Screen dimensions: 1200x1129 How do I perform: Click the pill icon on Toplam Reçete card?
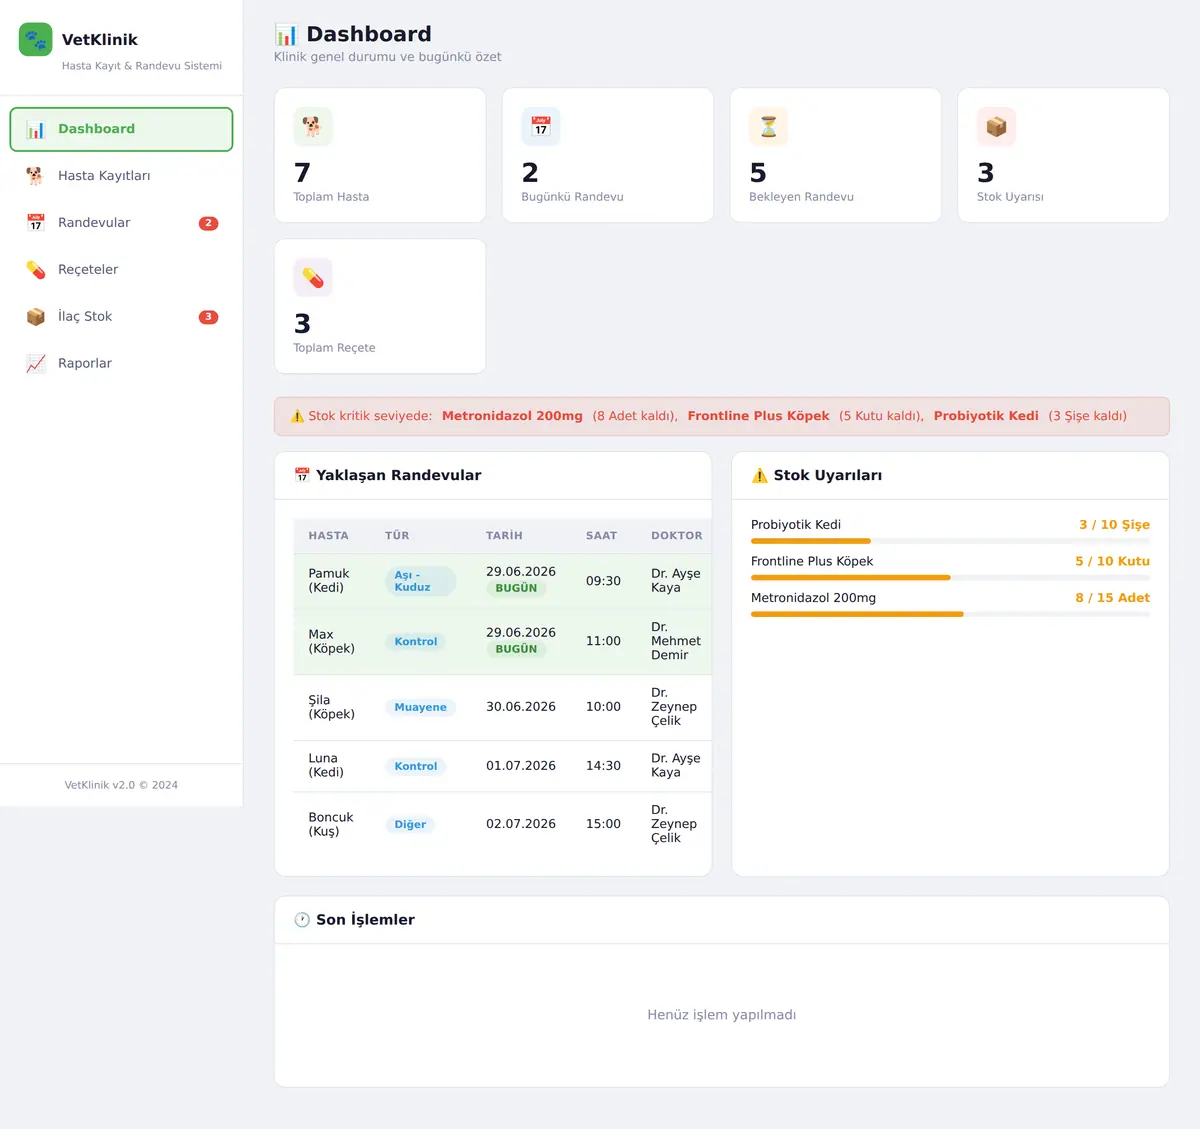pos(313,278)
